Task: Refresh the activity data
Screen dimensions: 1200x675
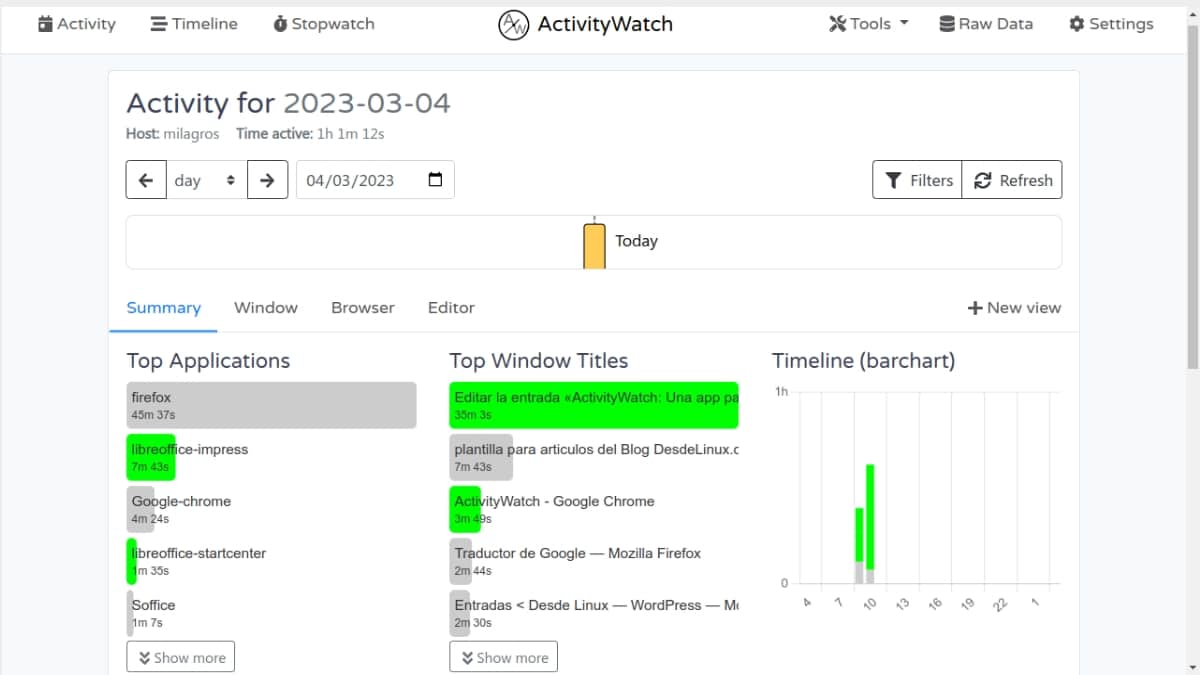Action: 1012,180
